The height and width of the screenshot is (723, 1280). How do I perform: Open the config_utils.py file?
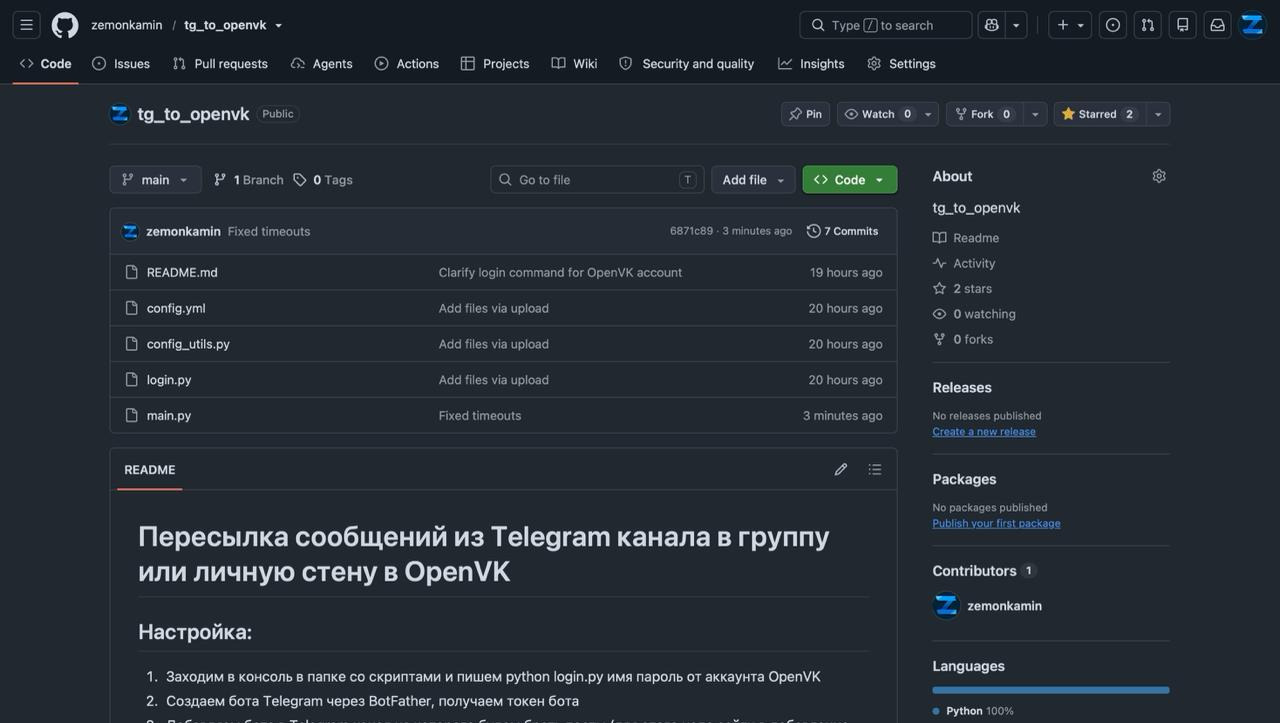coord(188,344)
